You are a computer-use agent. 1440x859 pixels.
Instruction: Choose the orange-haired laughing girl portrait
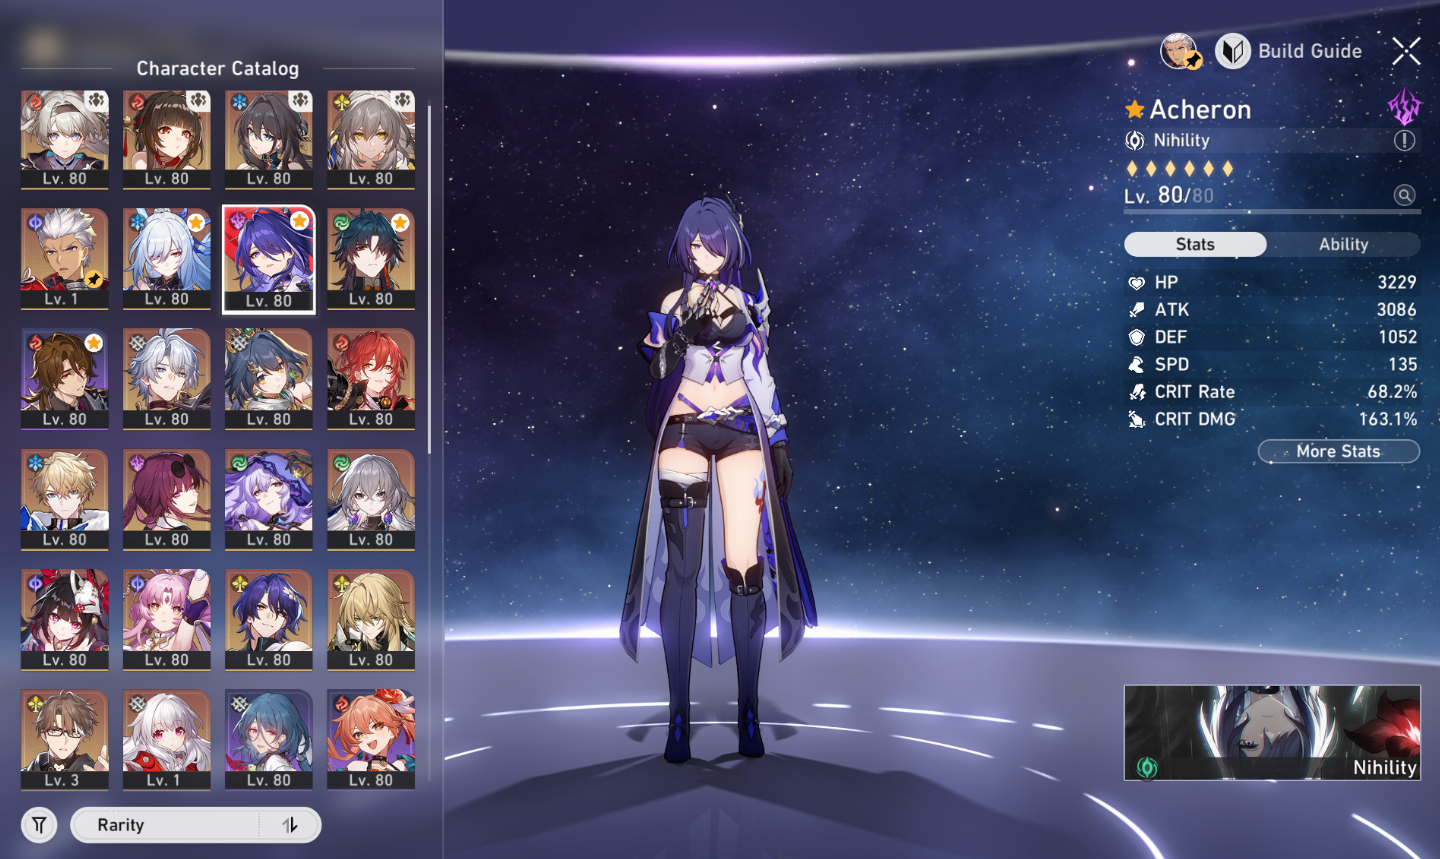click(x=371, y=740)
